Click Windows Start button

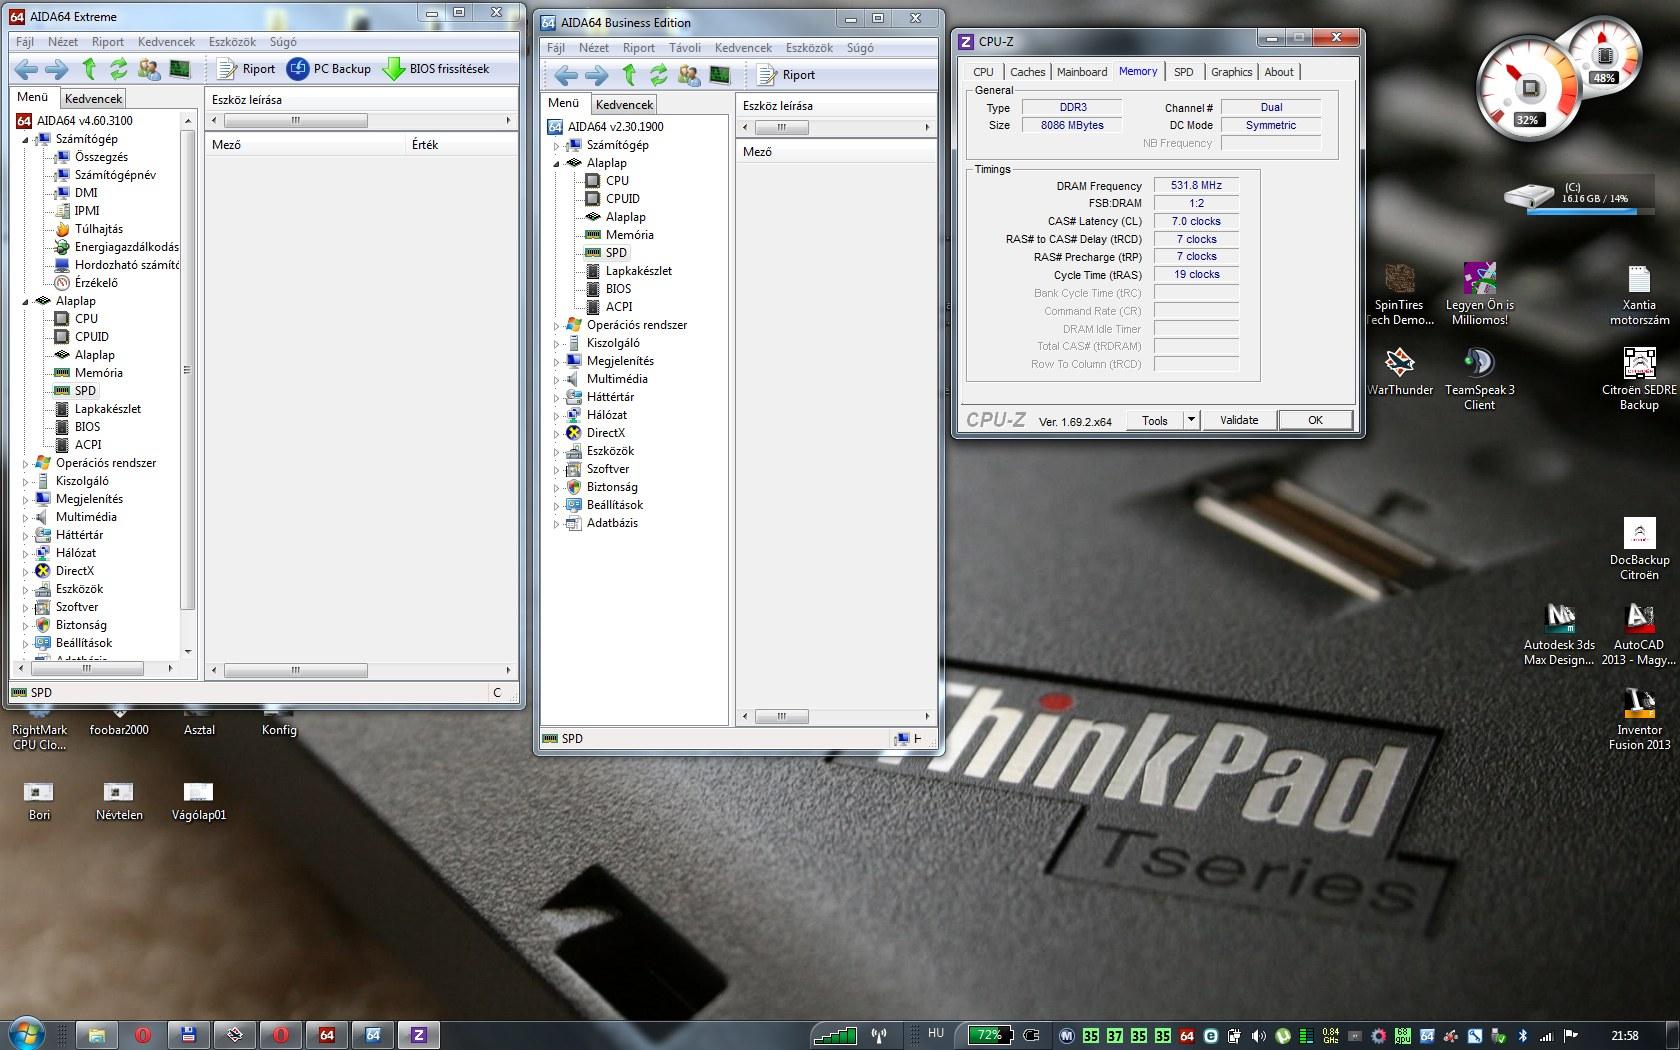tap(25, 1034)
